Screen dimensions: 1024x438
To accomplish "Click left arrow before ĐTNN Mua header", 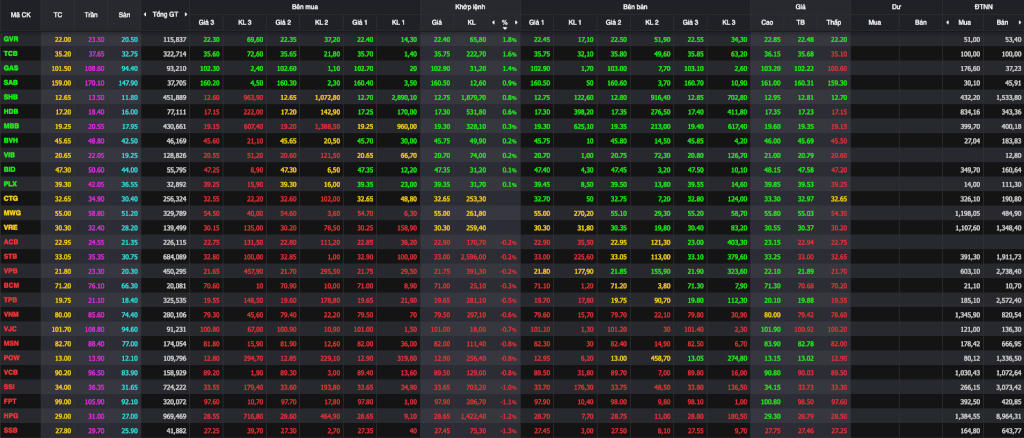I will coord(948,22).
